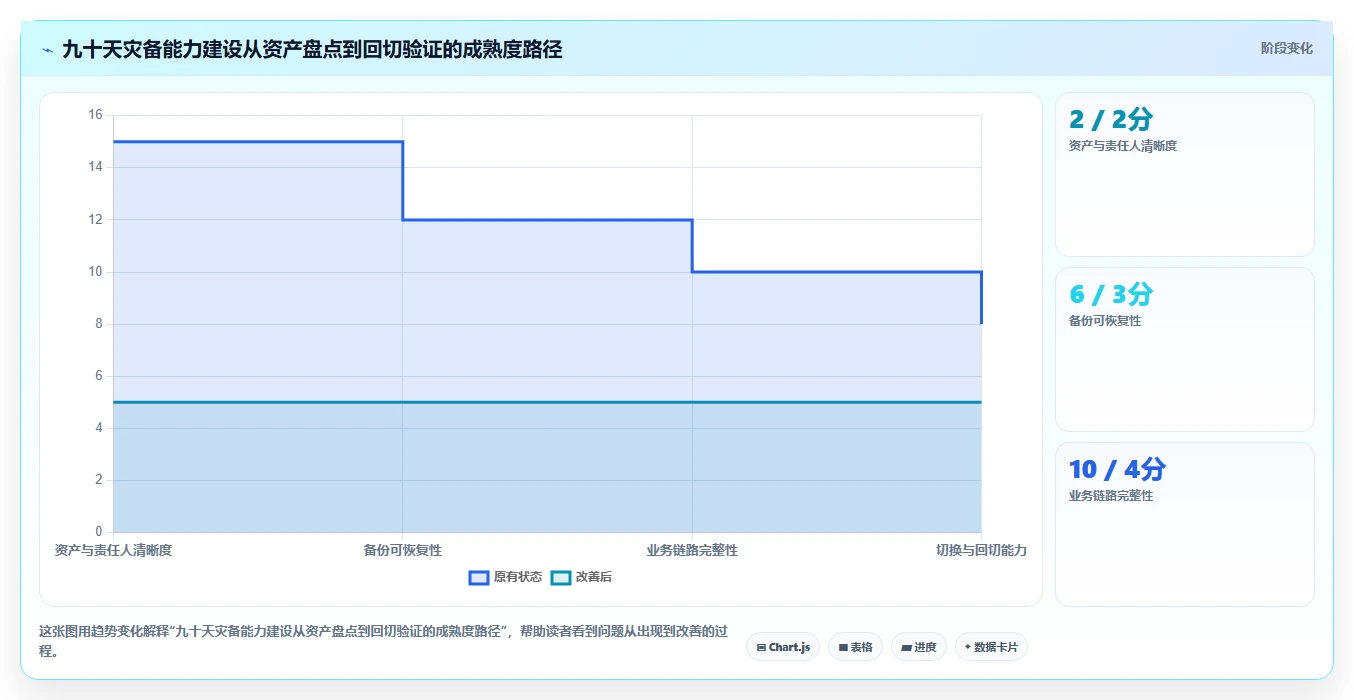Open the 10 / 4分 data card
Viewport: 1354px width, 700px height.
(x=1184, y=524)
